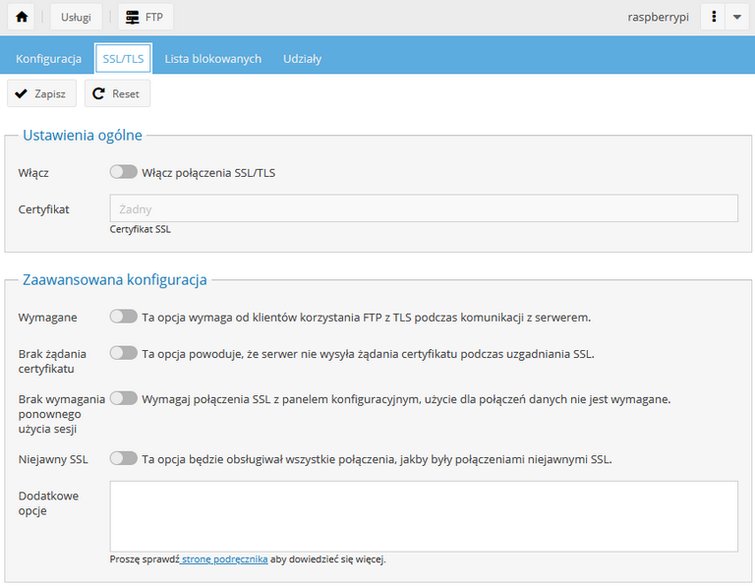Open the stronę podręcznika link
Viewport: 755px width, 587px height.
point(224,560)
